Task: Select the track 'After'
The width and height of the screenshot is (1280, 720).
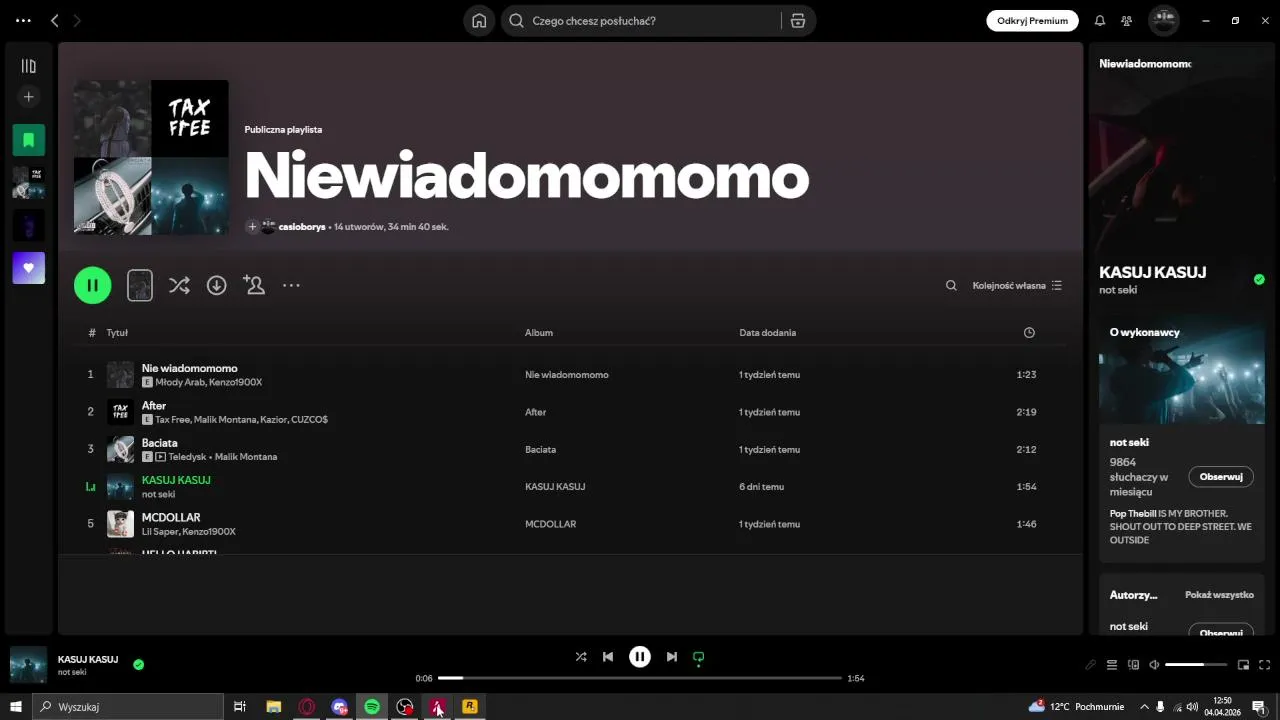Action: tap(154, 405)
